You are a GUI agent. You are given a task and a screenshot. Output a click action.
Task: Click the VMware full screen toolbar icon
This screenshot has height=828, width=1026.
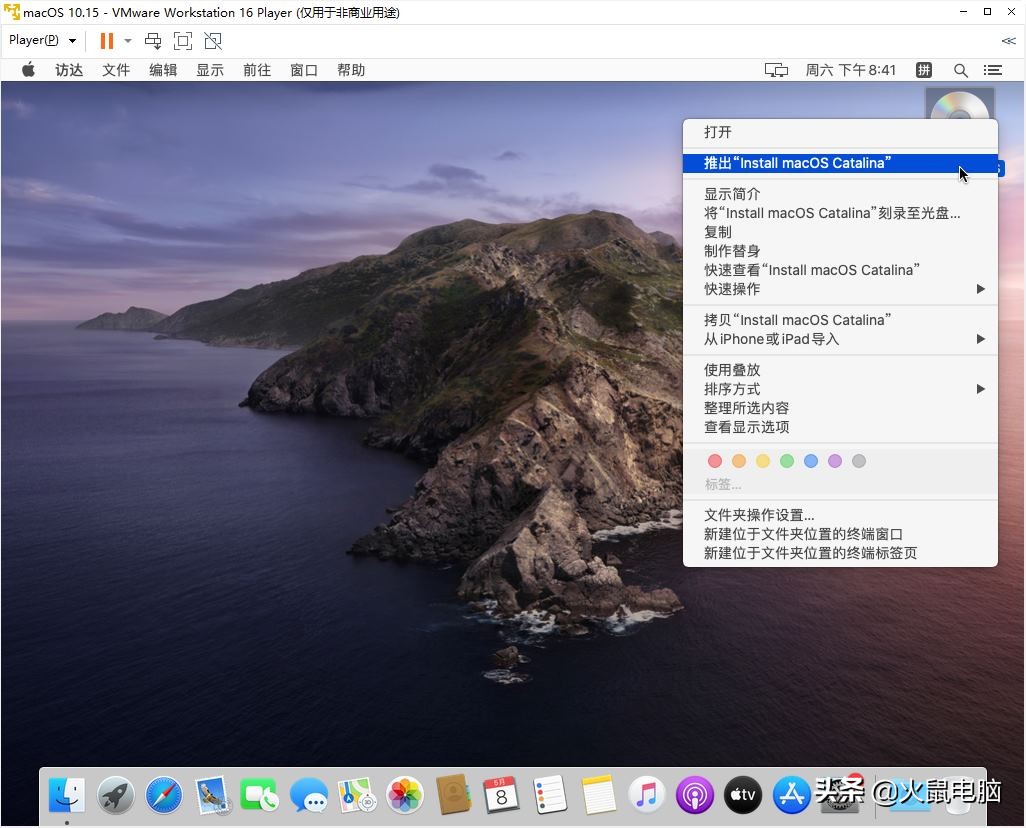tap(183, 41)
